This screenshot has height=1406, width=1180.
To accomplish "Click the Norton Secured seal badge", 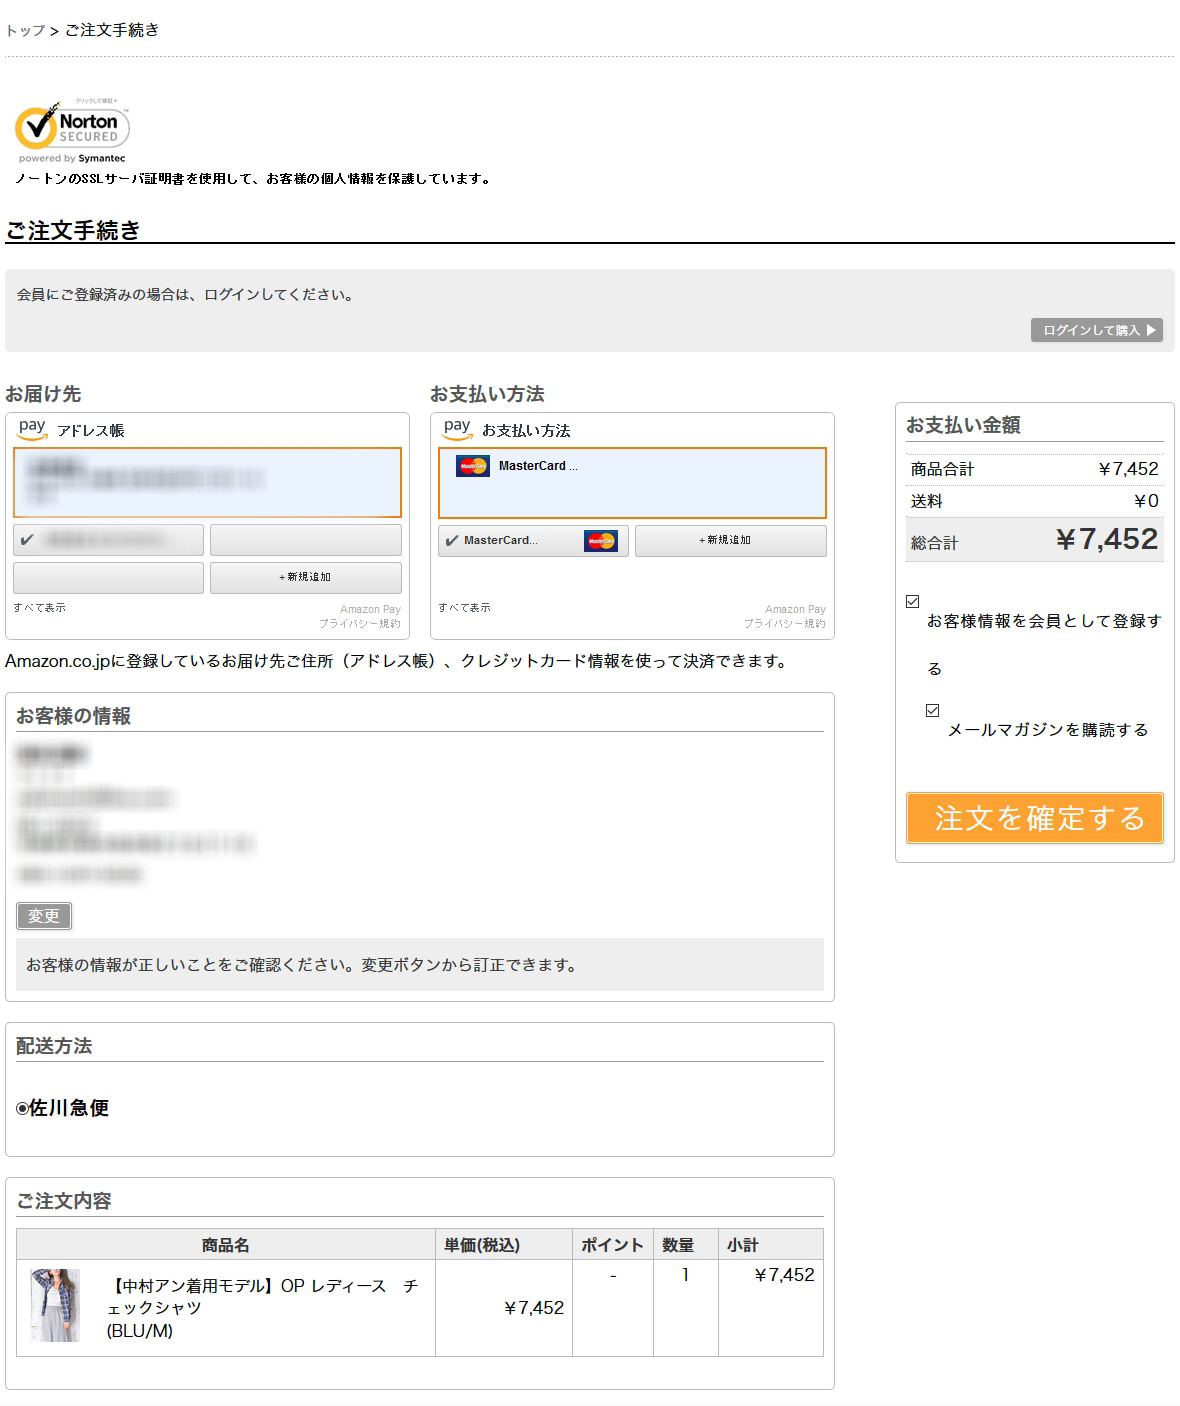I will coord(72,130).
